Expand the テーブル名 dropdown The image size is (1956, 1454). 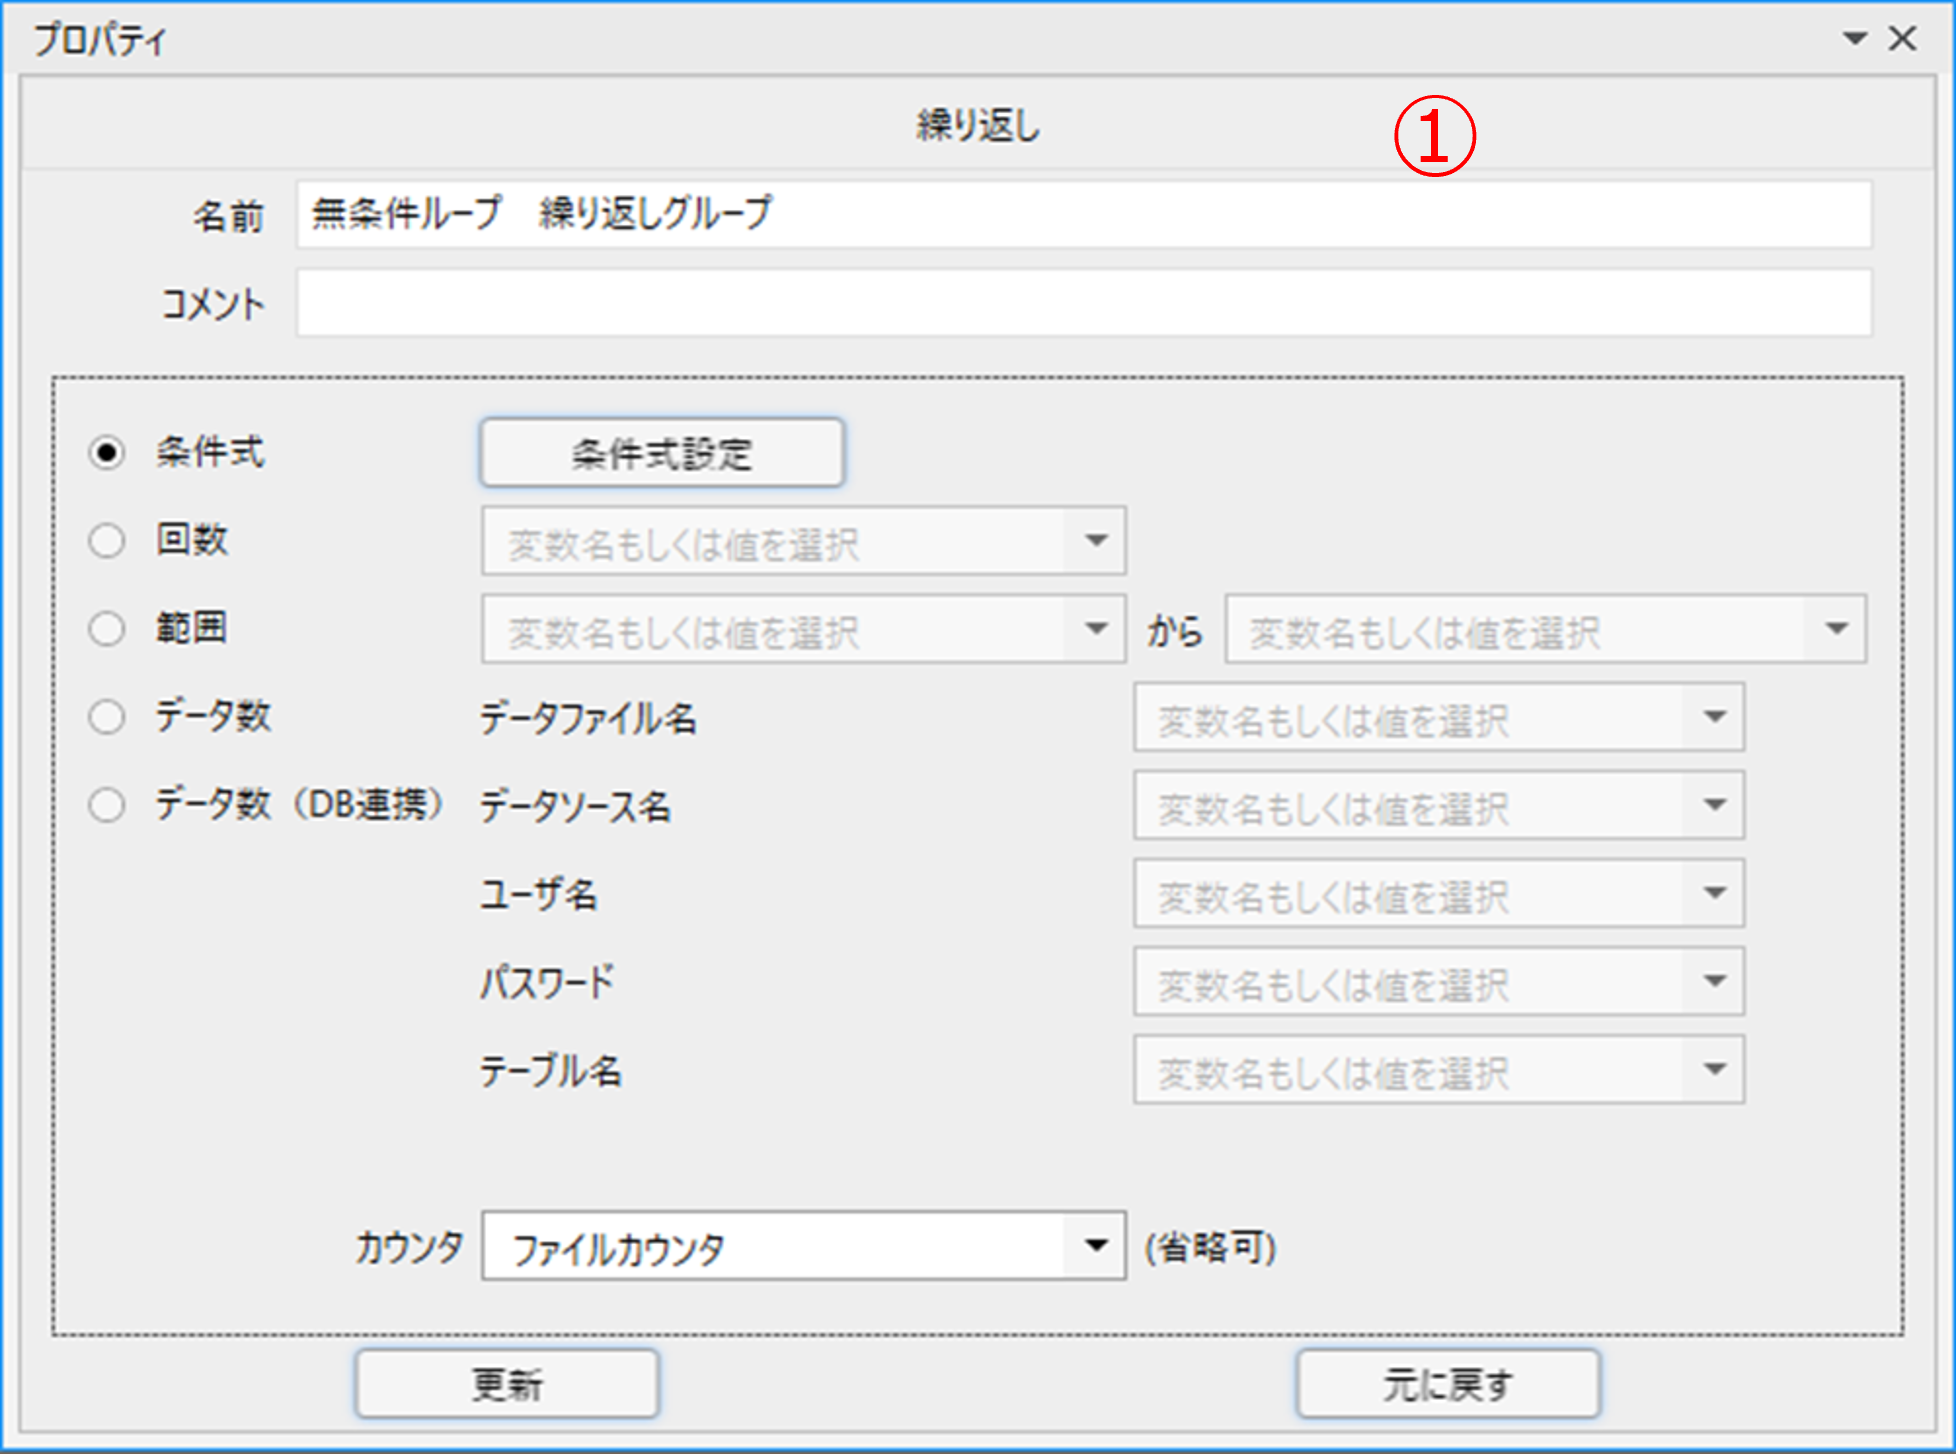(x=1715, y=1069)
